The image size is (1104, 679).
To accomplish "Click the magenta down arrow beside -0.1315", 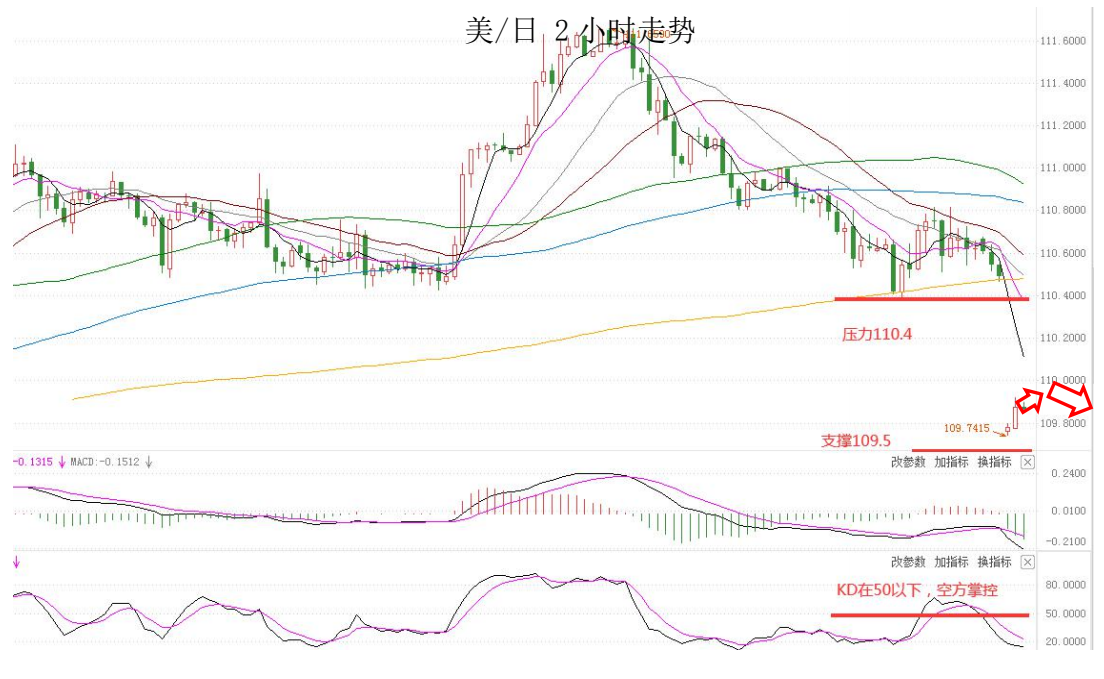I will [62, 462].
